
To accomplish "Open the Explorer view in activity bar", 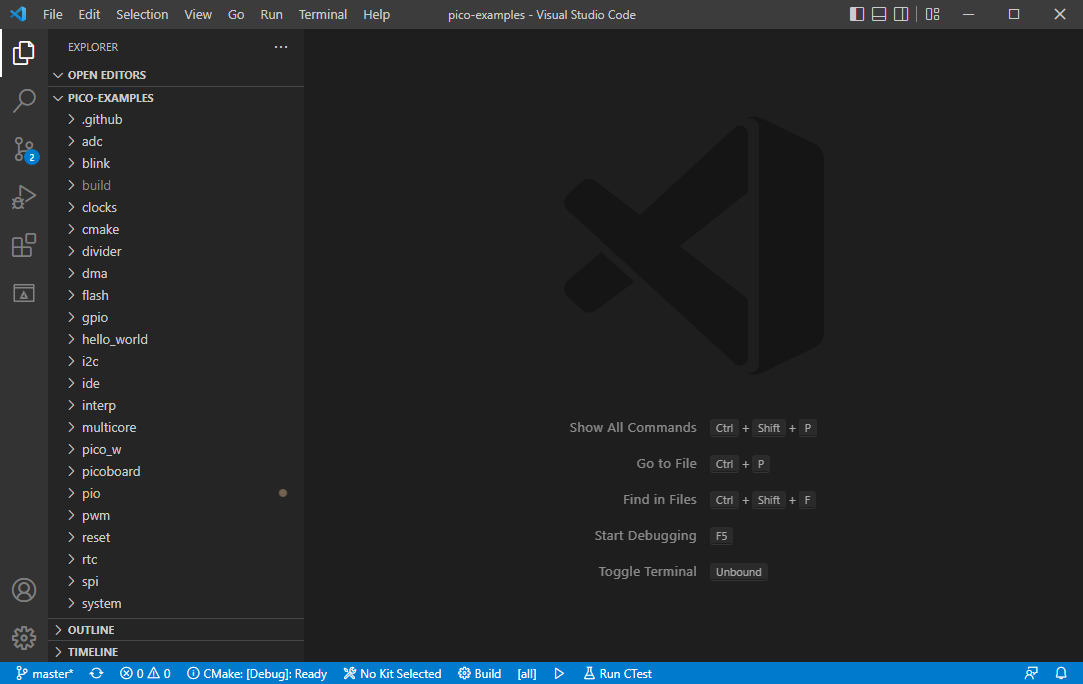I will point(23,53).
